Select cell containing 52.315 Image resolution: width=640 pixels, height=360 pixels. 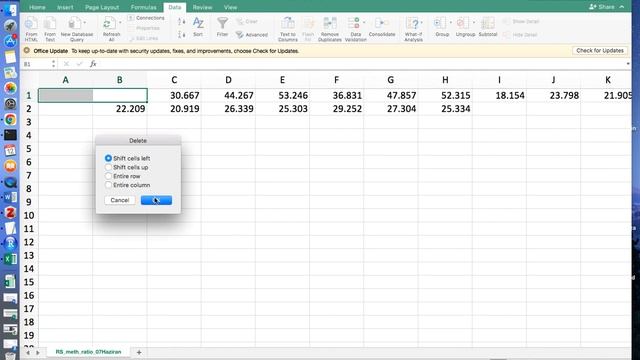pyautogui.click(x=445, y=96)
